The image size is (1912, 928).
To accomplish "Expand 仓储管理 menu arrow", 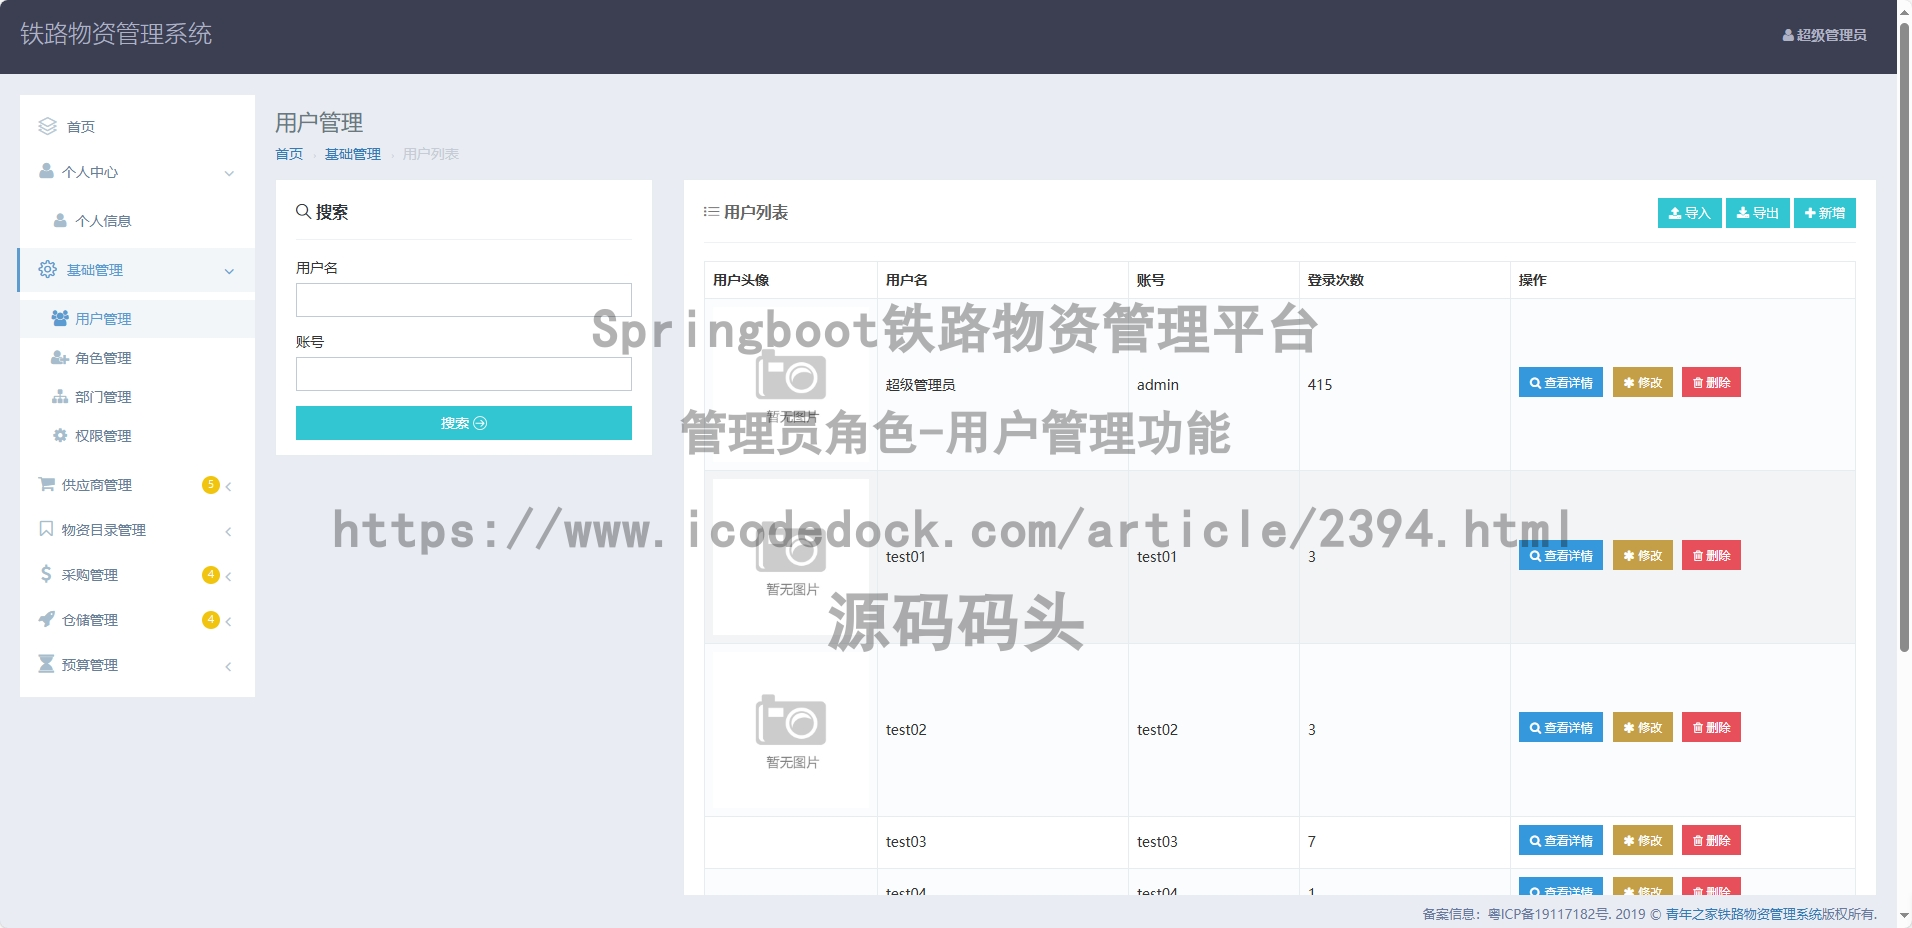I will [229, 622].
